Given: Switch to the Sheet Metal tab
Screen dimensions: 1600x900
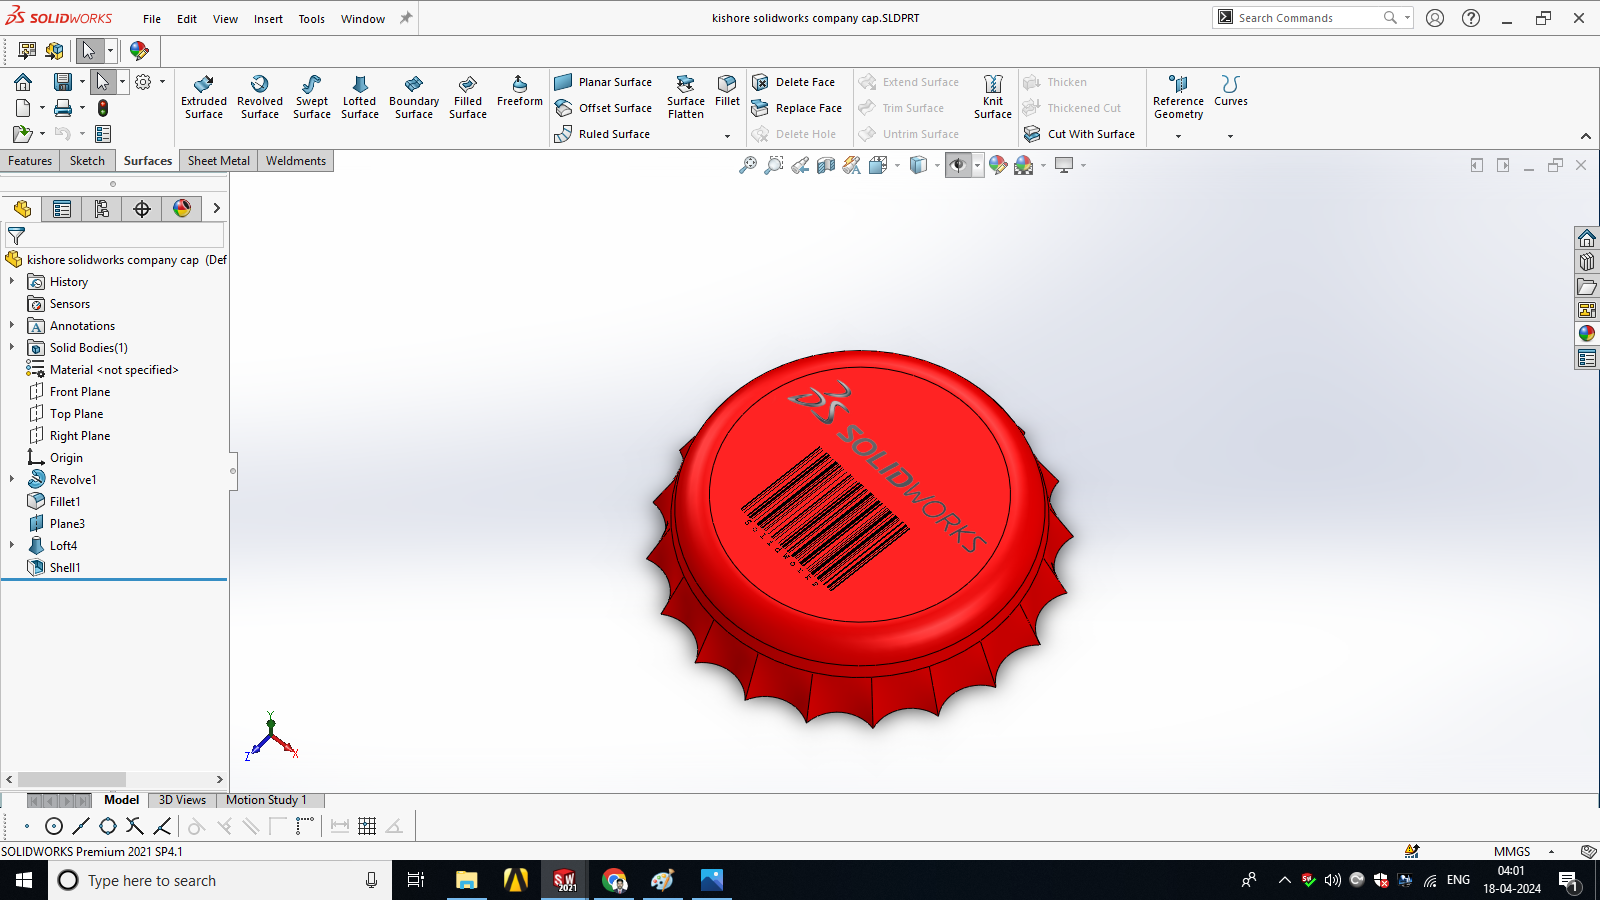Looking at the screenshot, I should pos(218,161).
